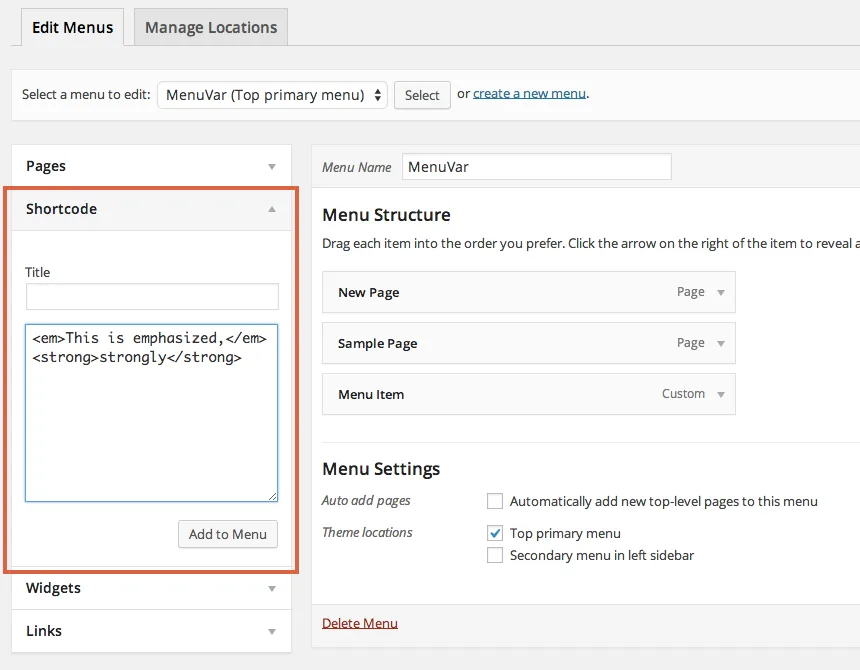Edit the Menu Name field
Image resolution: width=860 pixels, height=670 pixels.
(x=536, y=167)
